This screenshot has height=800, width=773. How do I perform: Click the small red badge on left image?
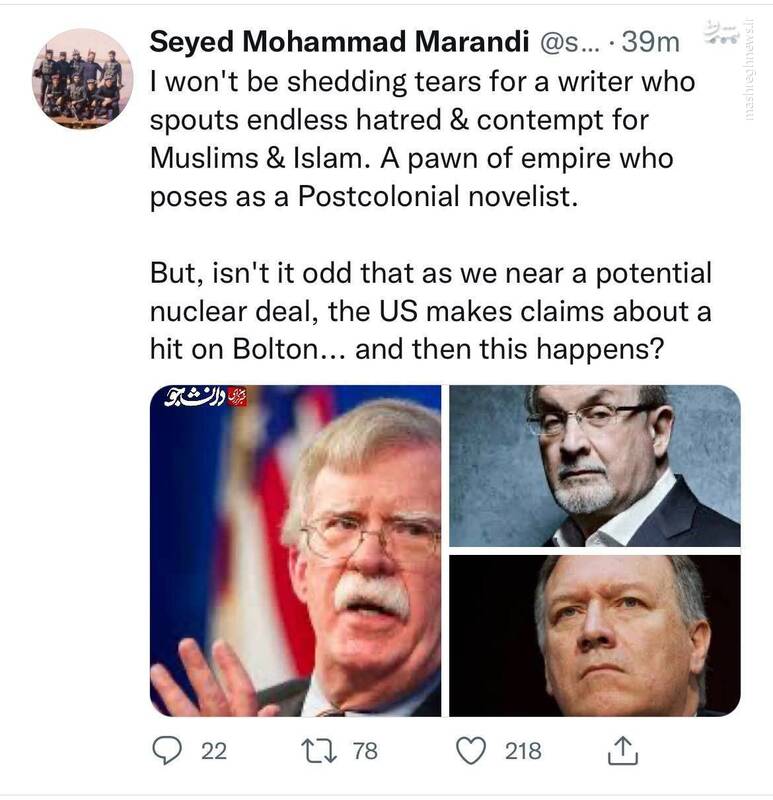pyautogui.click(x=238, y=397)
